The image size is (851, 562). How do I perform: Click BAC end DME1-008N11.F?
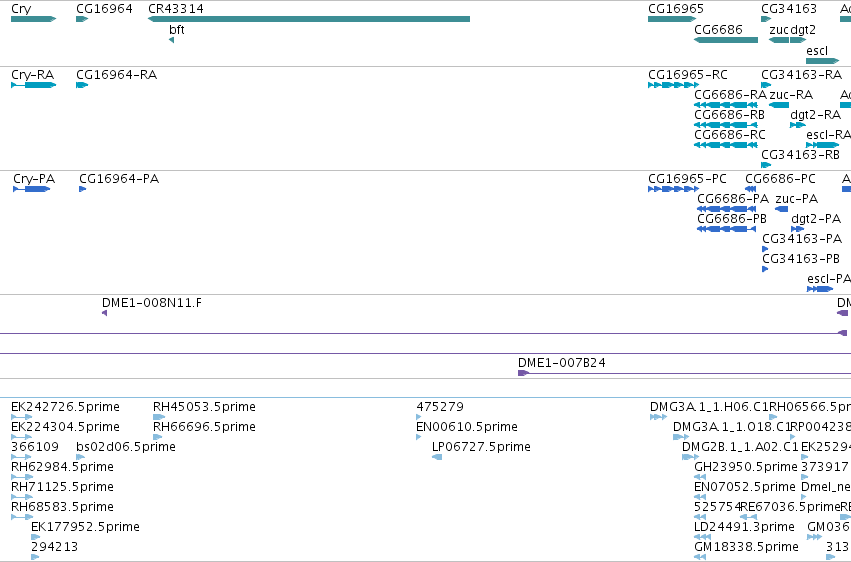point(151,303)
